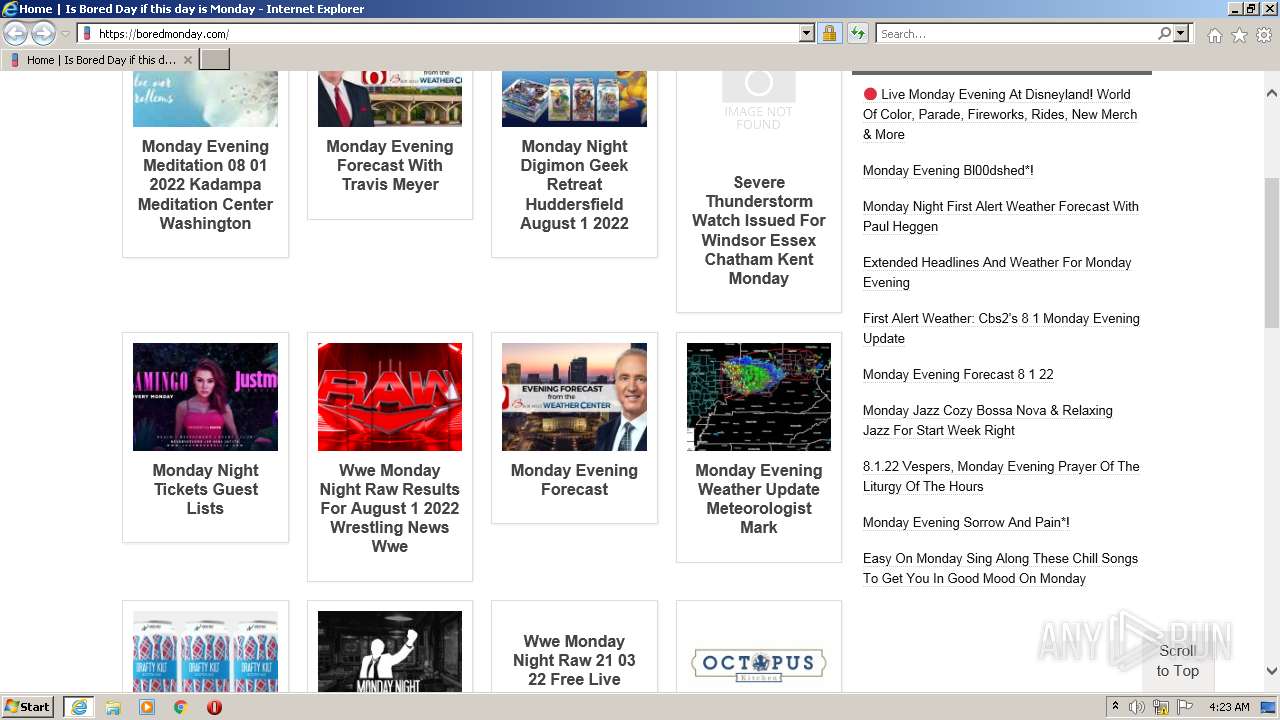The width and height of the screenshot is (1280, 720).
Task: Click the Scroll to Top button
Action: 1178,661
